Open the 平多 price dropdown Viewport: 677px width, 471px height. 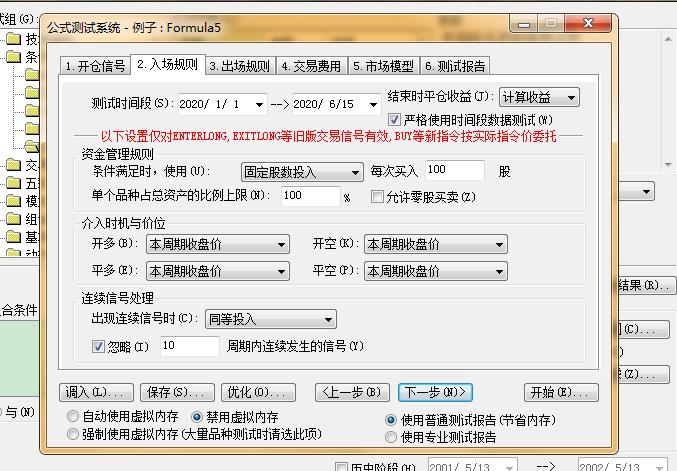(x=218, y=271)
